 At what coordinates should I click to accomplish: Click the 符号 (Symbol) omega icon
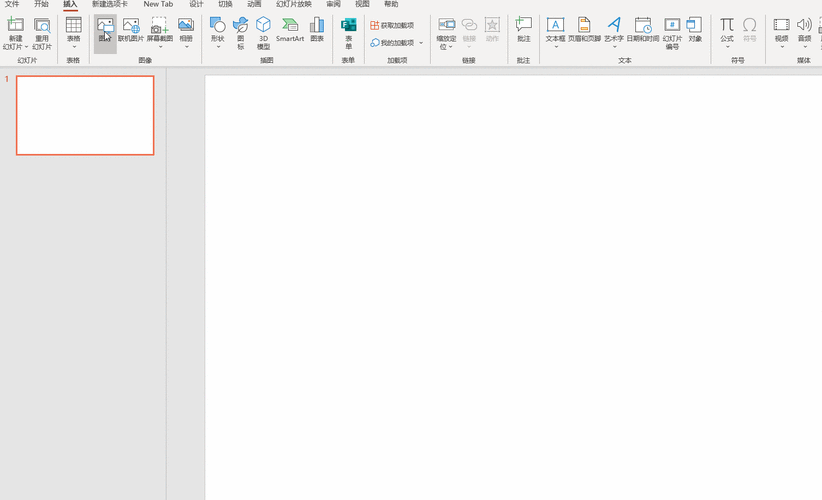point(750,24)
